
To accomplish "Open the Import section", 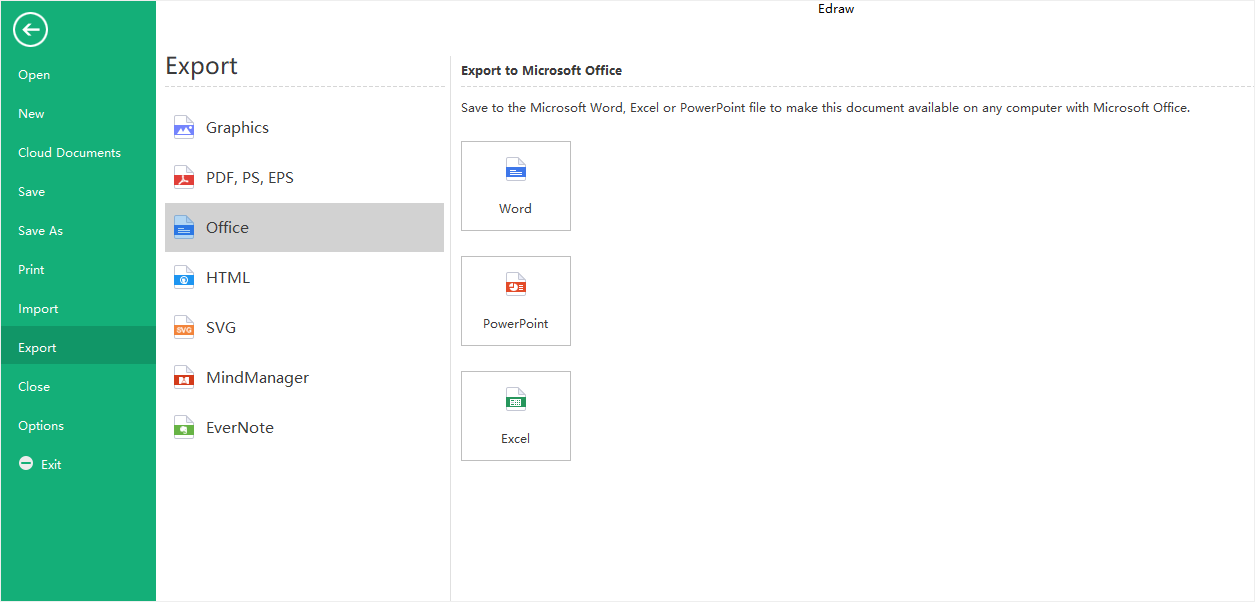I will 38,309.
